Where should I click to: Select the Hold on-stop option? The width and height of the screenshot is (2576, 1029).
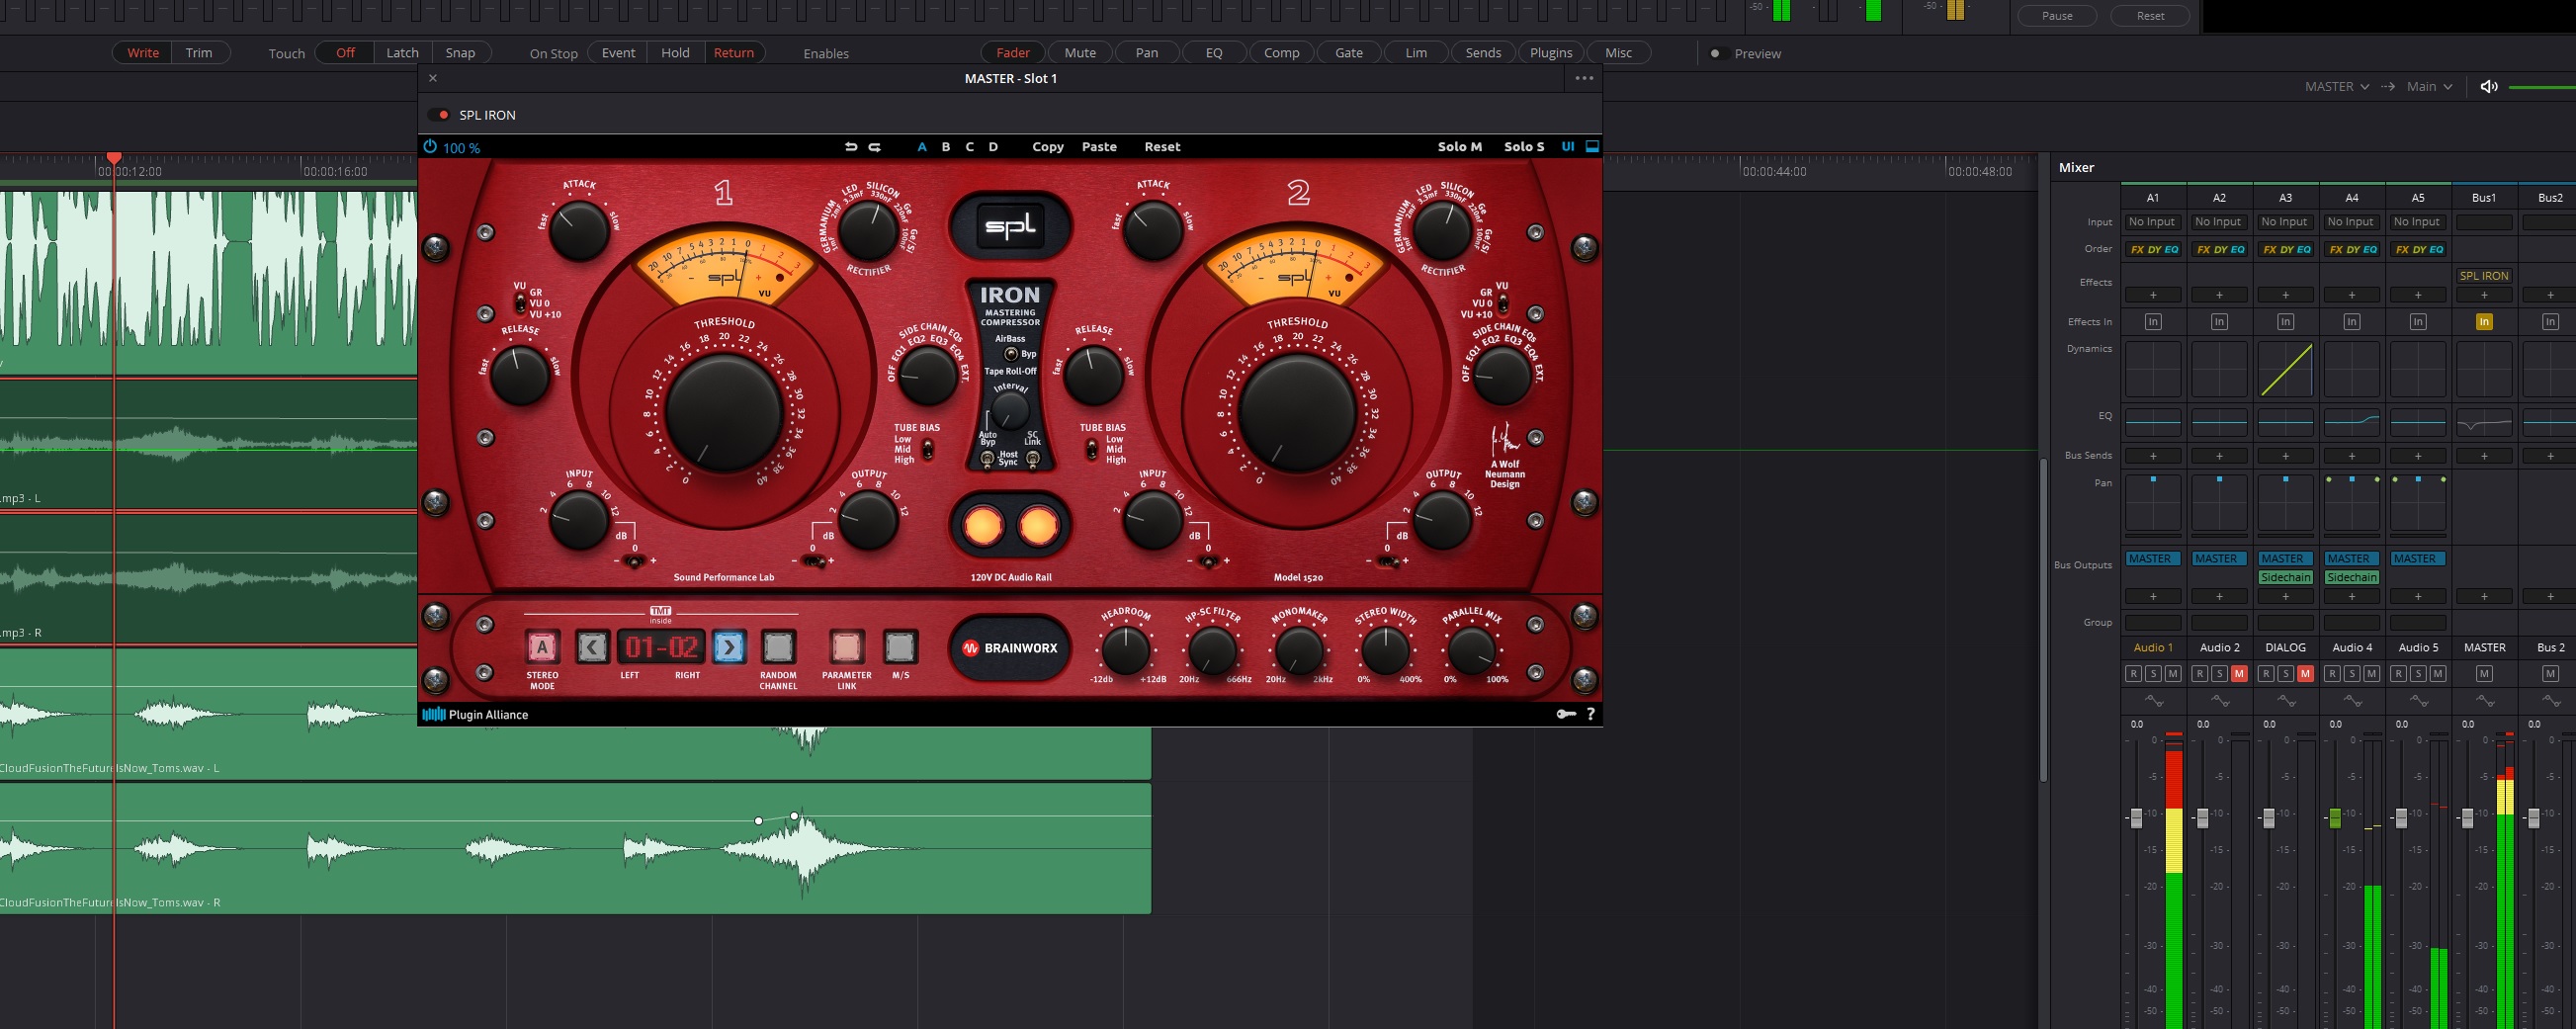675,53
